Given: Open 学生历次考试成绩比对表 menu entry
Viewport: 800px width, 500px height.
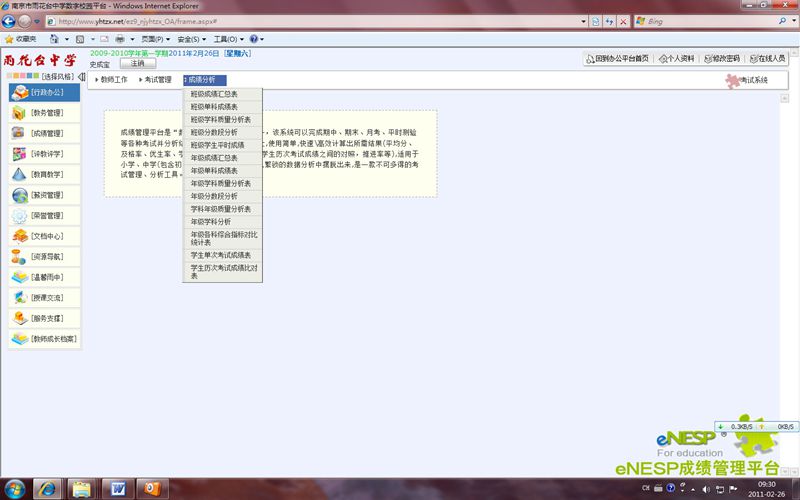Looking at the screenshot, I should pyautogui.click(x=222, y=272).
